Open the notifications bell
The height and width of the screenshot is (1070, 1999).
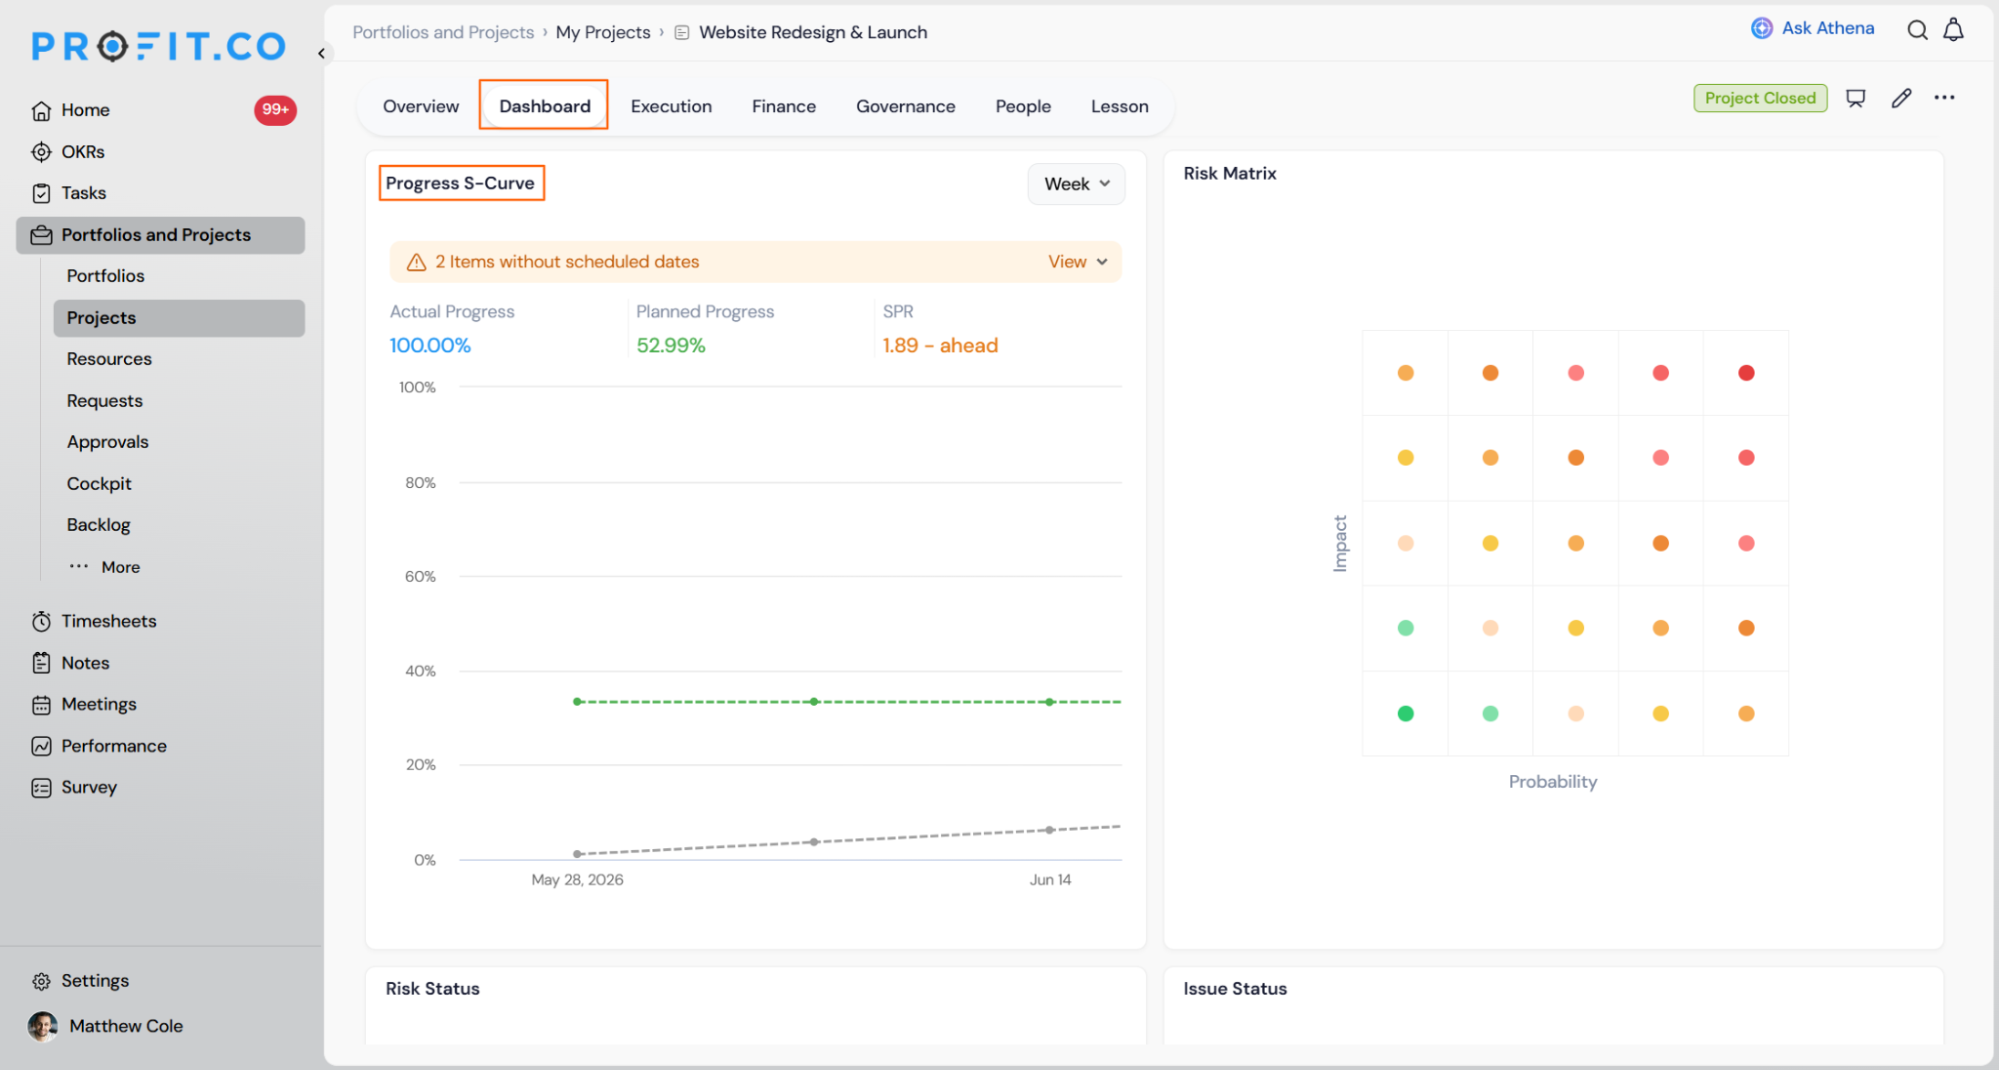pyautogui.click(x=1953, y=30)
